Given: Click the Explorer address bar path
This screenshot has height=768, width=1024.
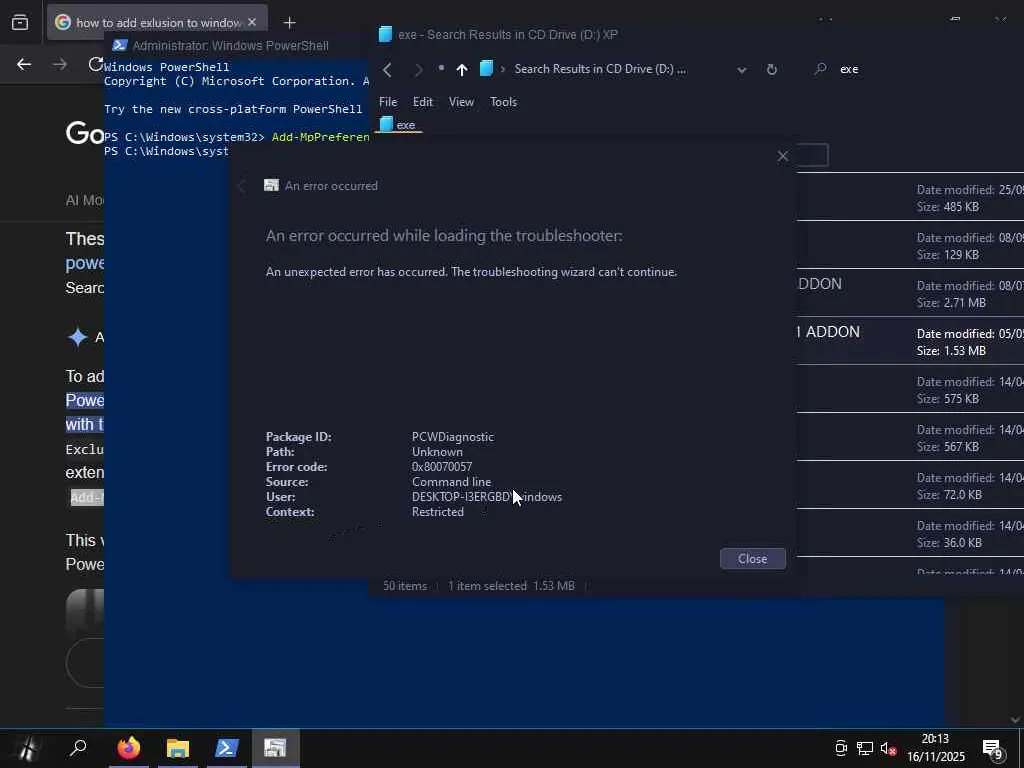Looking at the screenshot, I should pos(600,69).
